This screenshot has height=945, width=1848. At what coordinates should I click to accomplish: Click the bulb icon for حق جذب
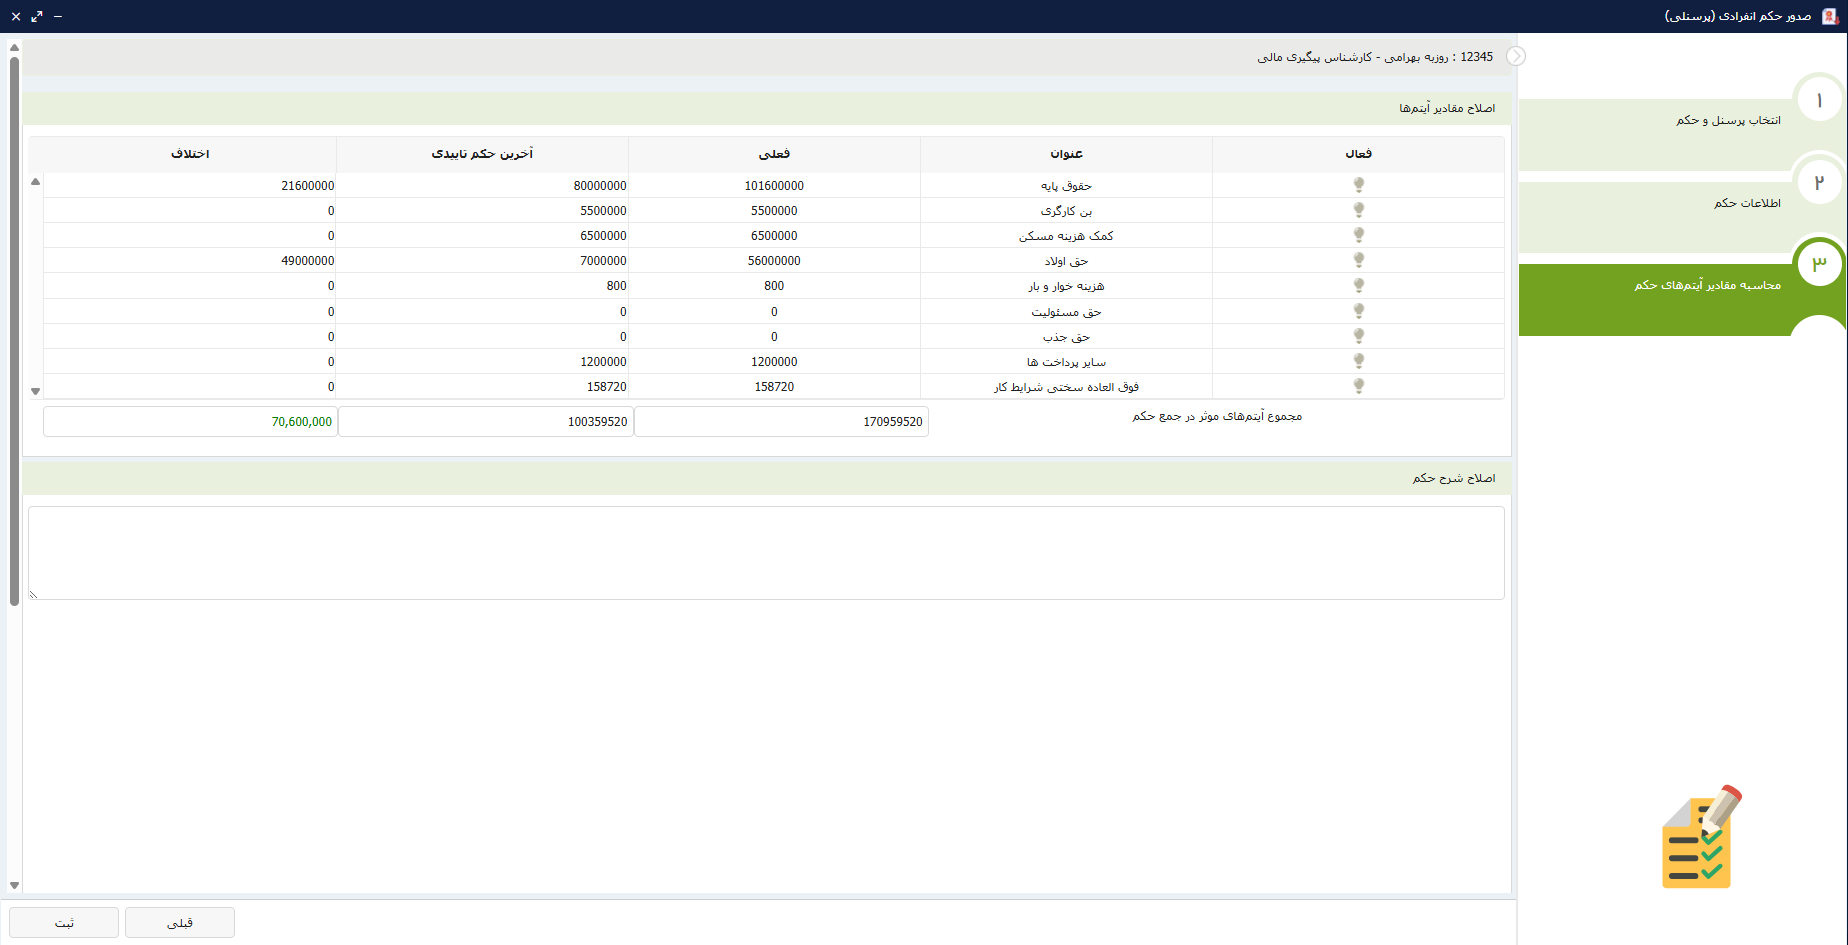[x=1358, y=336]
